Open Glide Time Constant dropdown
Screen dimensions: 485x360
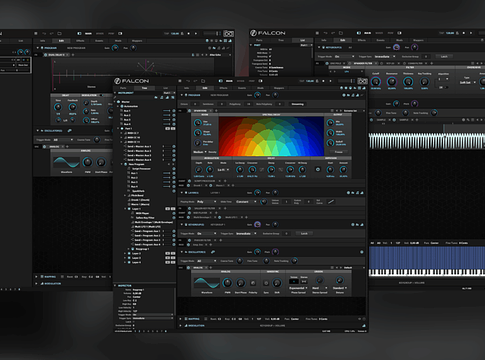pyautogui.click(x=246, y=202)
